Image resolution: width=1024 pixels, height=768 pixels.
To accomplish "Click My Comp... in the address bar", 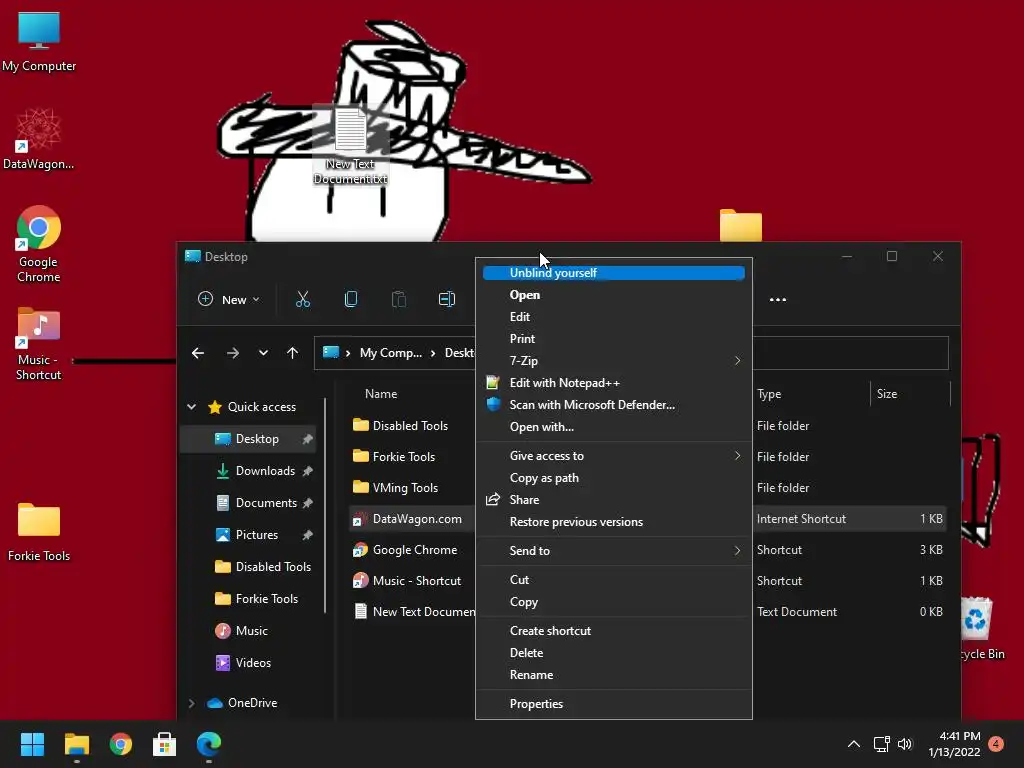I will coord(391,353).
